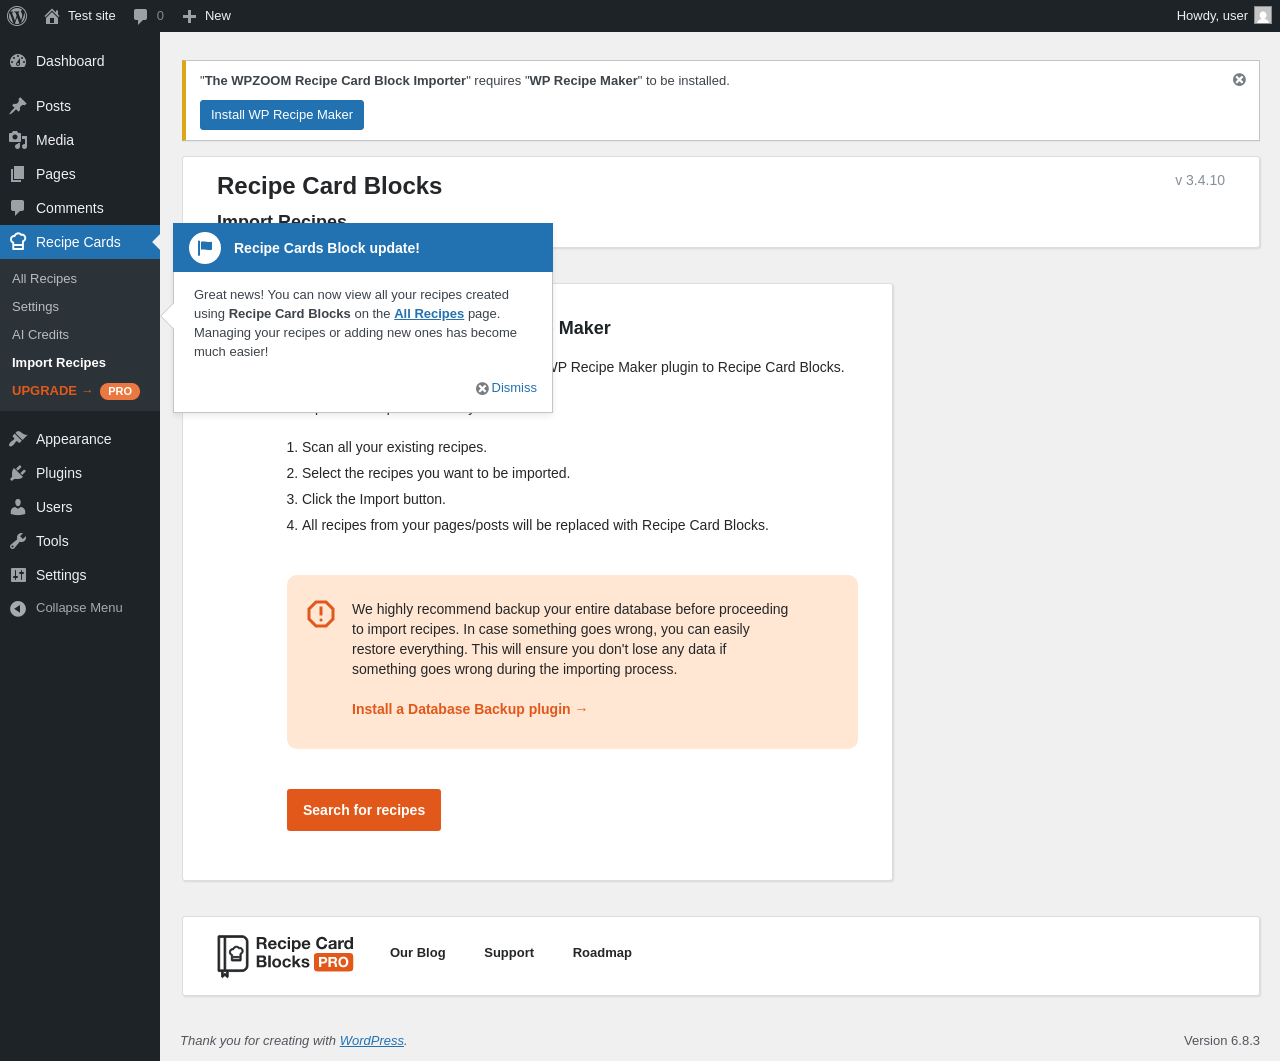Screen dimensions: 1280x1061
Task: Click the New plus icon
Action: pos(189,16)
